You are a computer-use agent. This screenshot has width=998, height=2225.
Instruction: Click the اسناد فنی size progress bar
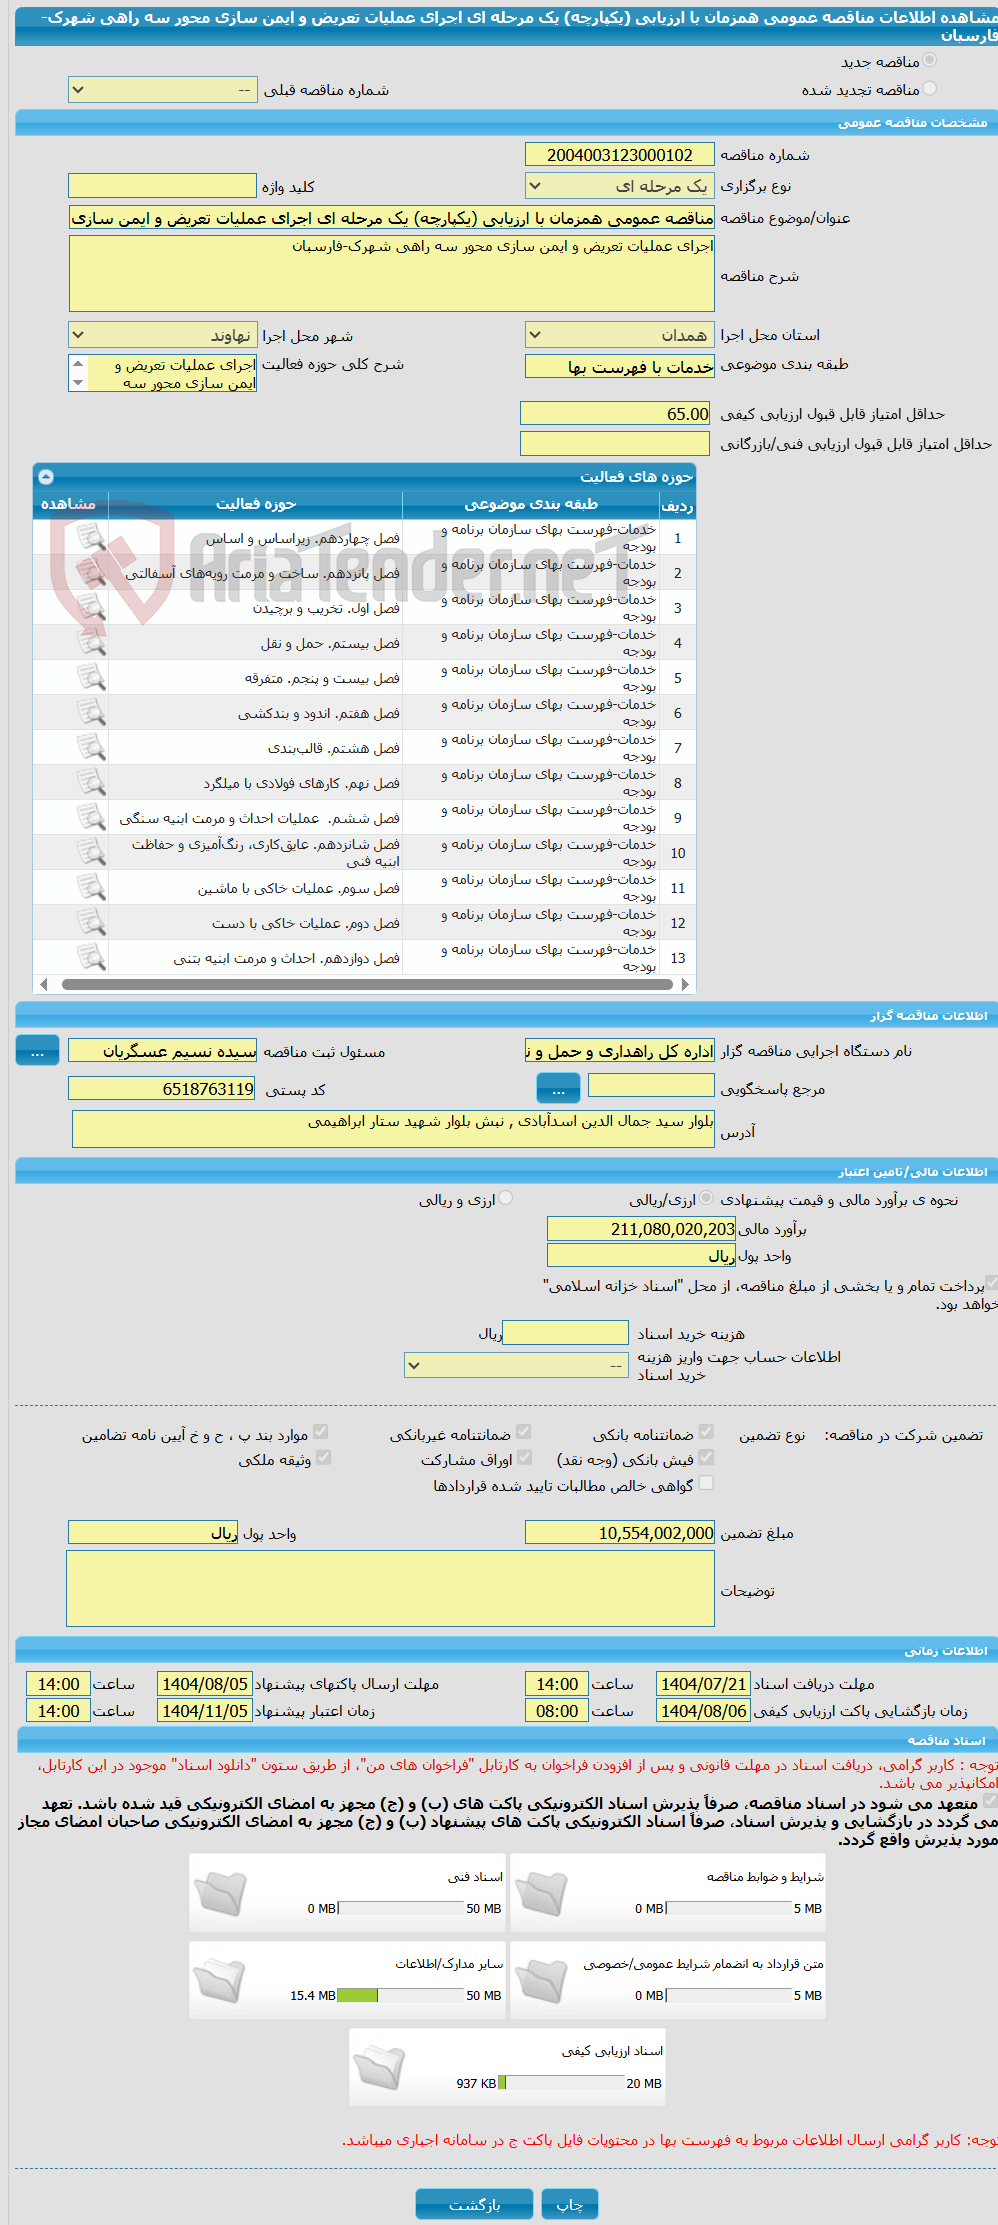[400, 1908]
